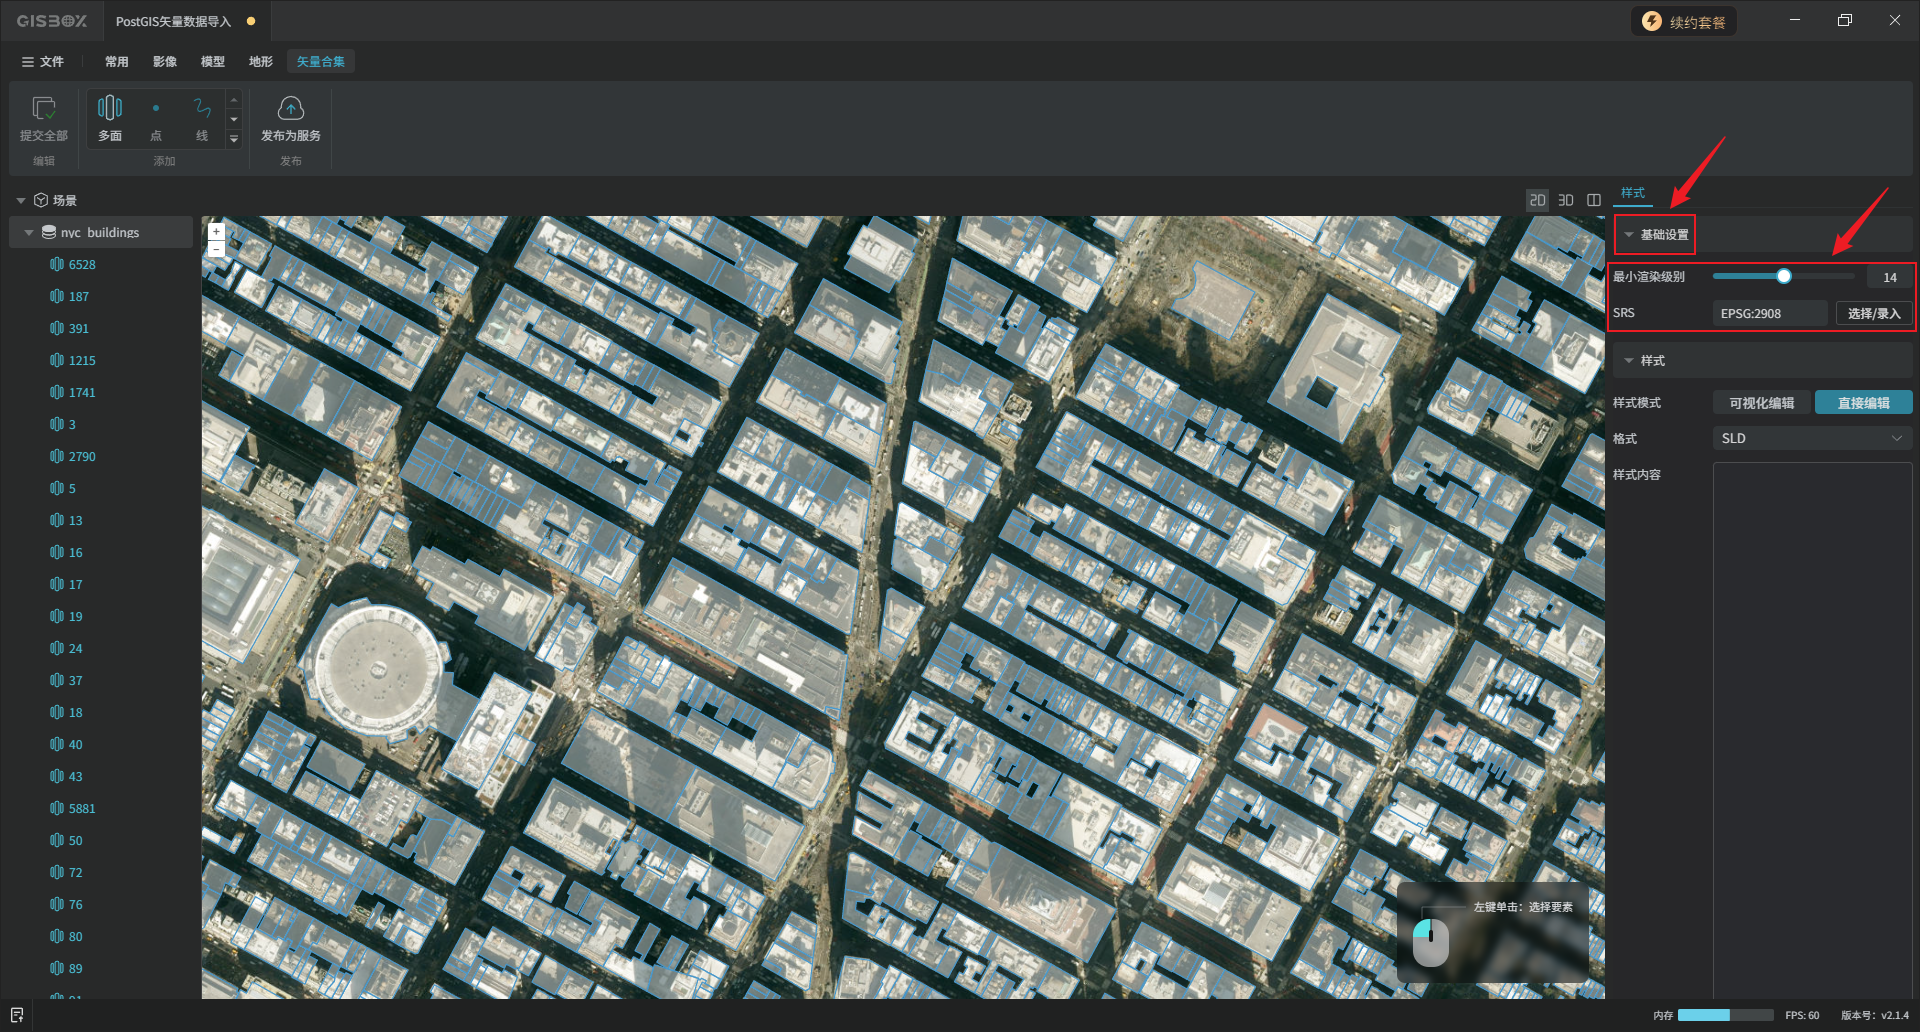The width and height of the screenshot is (1920, 1032).
Task: Open the 文件 menu
Action: point(43,62)
